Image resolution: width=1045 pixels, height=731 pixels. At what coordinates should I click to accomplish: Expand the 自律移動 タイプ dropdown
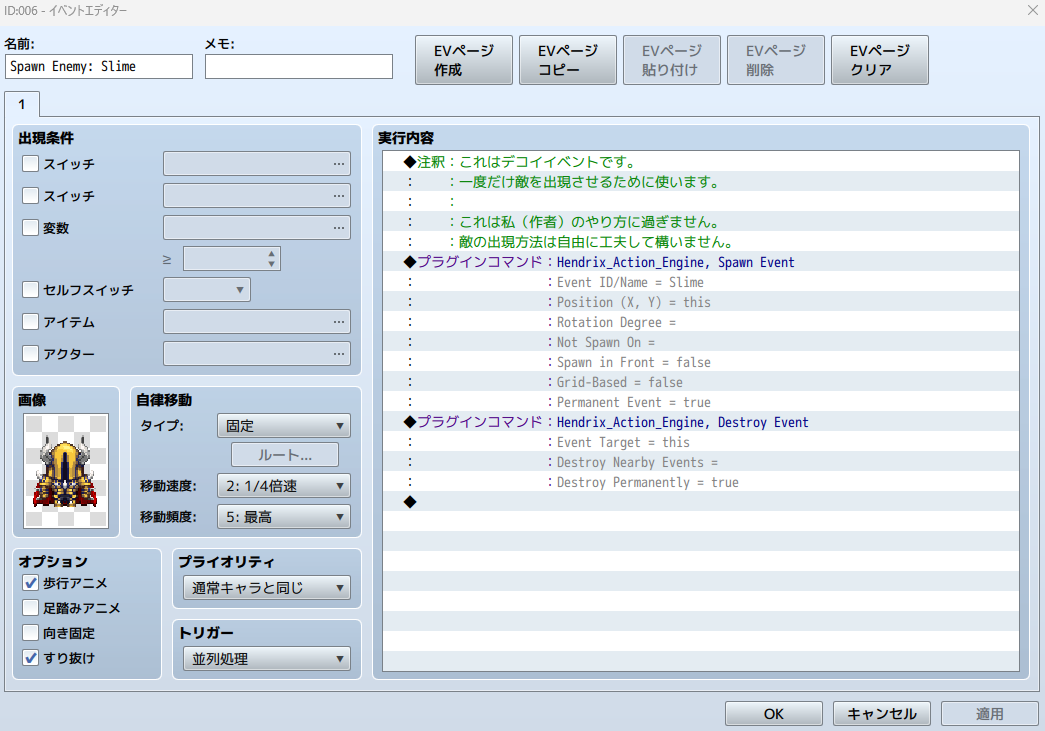[283, 426]
